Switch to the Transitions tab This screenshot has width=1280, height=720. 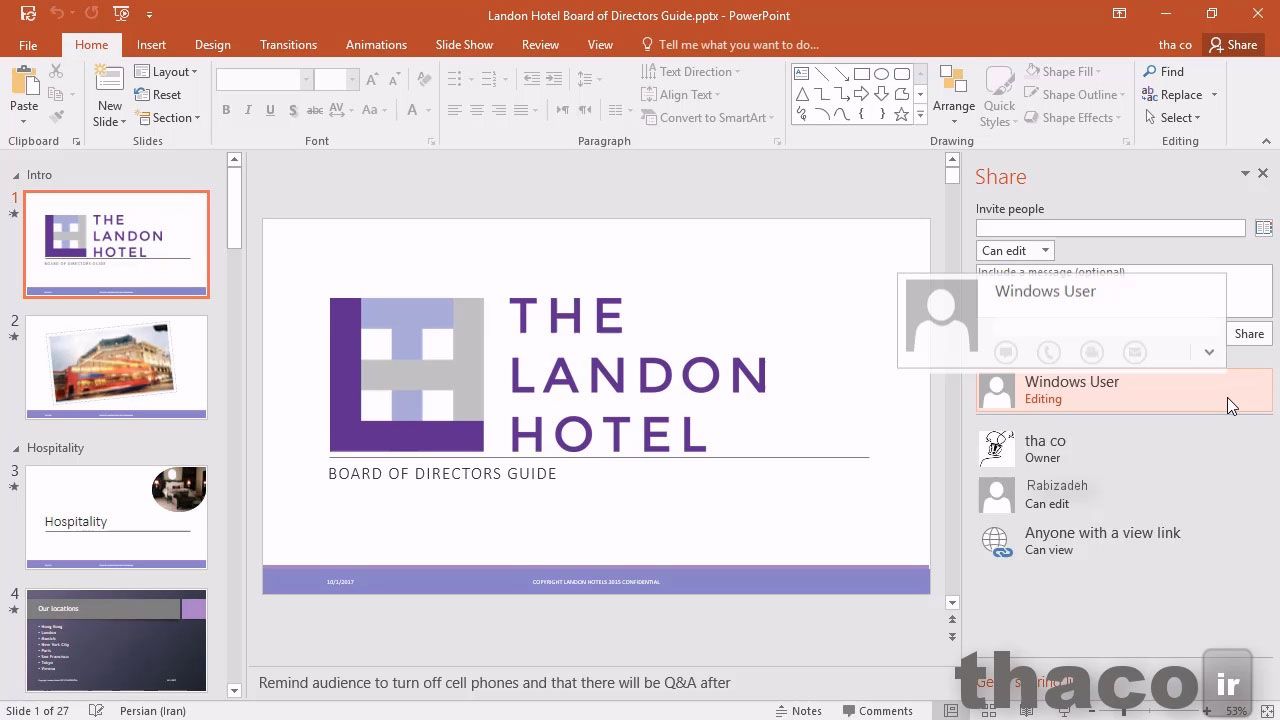[288, 45]
